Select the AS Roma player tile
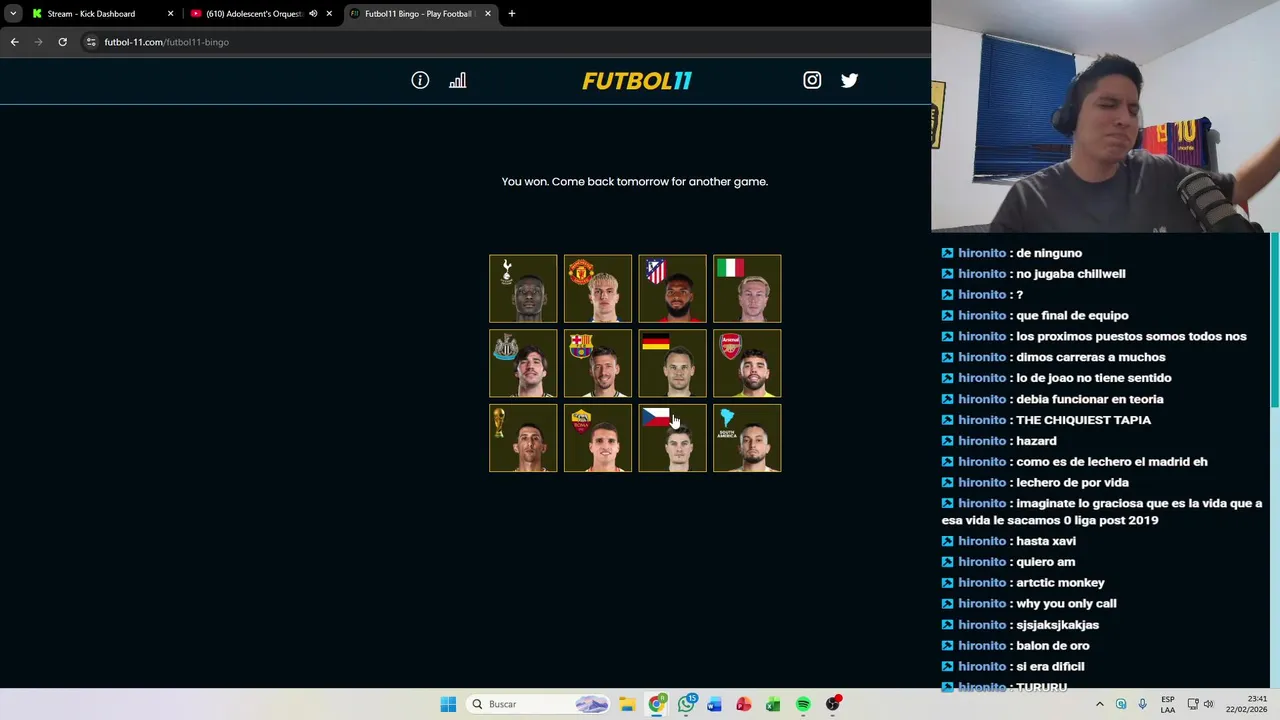1280x720 pixels. pos(598,438)
